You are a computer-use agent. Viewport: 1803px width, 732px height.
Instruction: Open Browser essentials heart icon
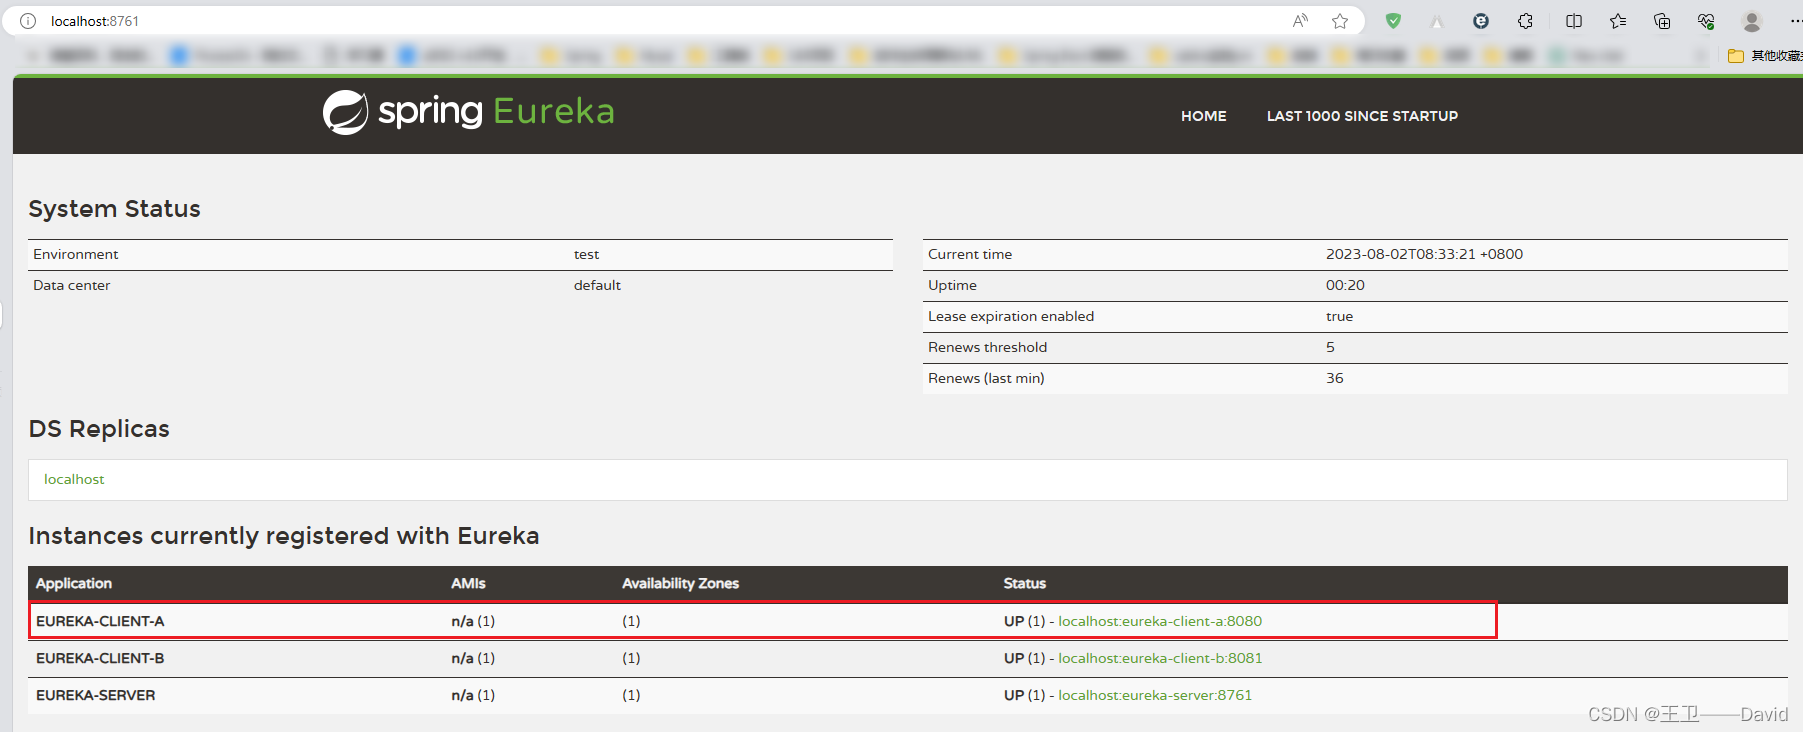click(1706, 21)
